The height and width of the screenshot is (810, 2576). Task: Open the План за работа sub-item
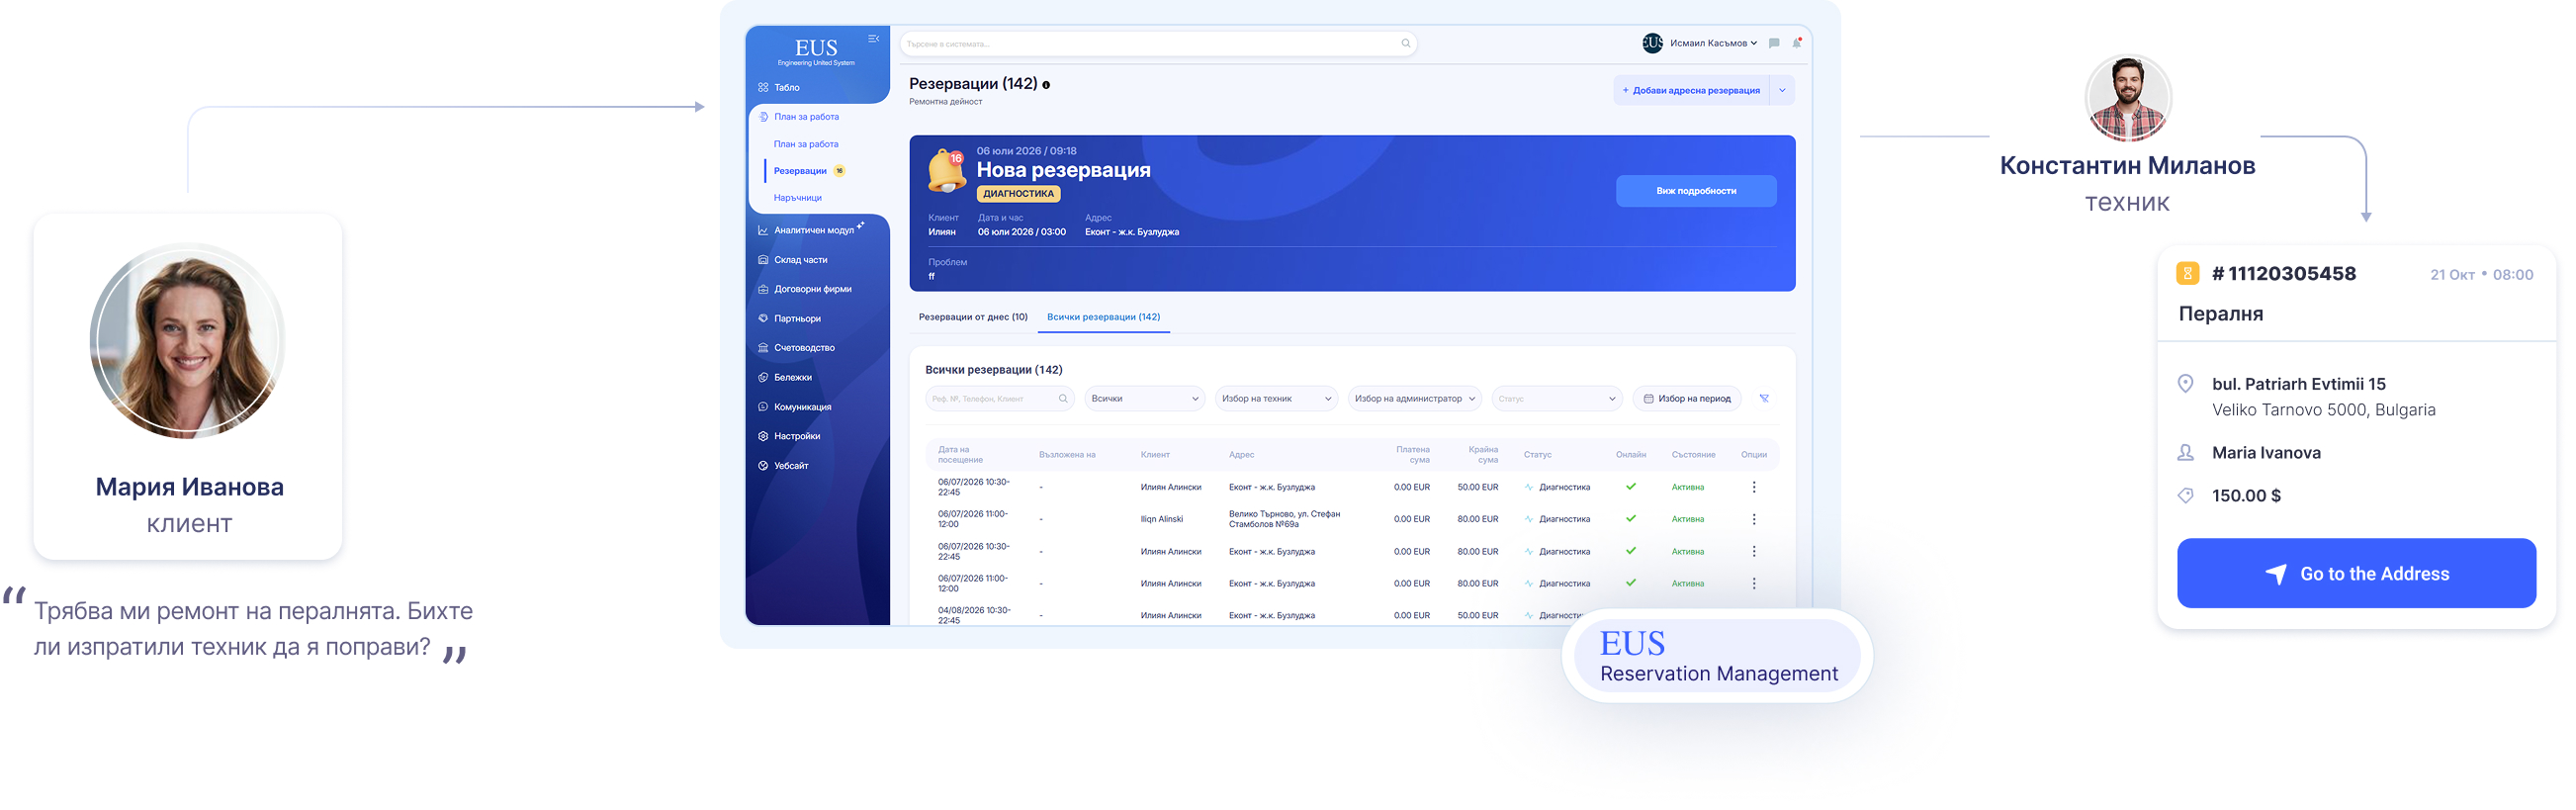pos(806,144)
